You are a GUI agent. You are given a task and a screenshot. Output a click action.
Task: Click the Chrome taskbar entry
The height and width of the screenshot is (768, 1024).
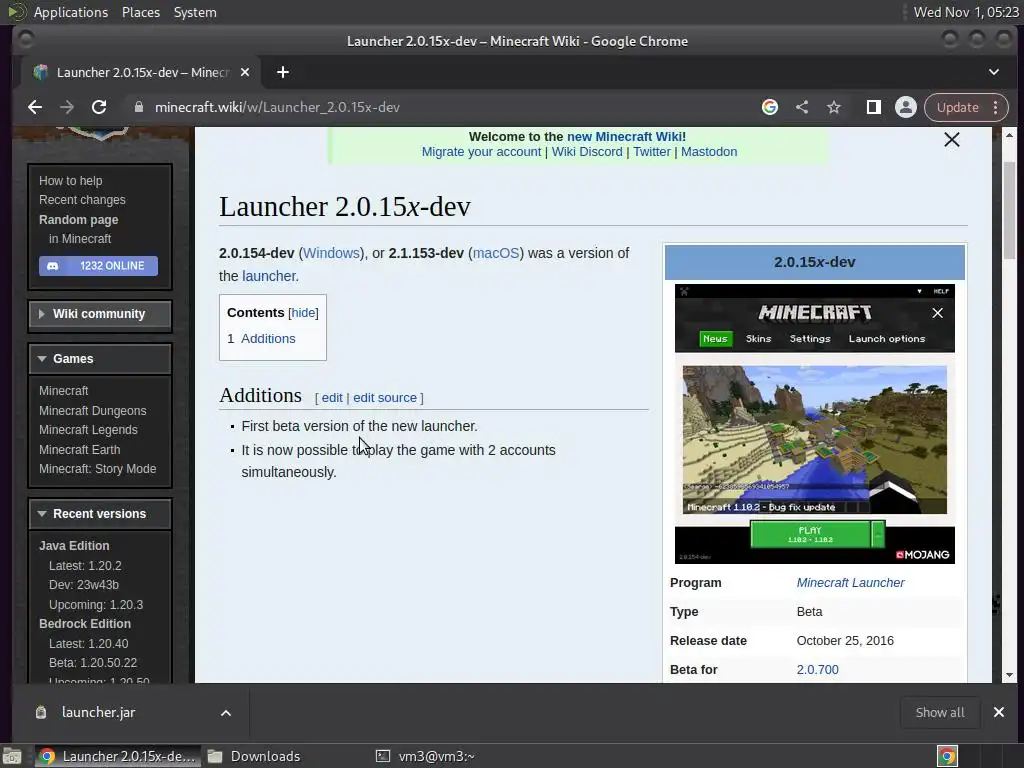(118, 756)
